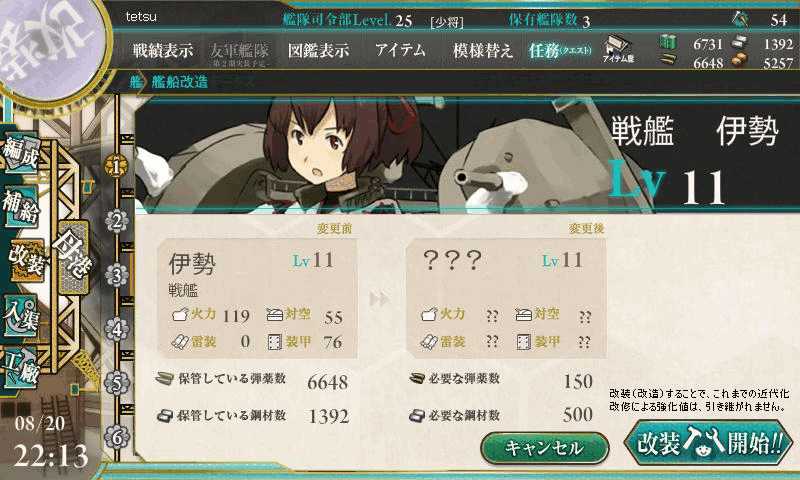This screenshot has height=480, width=800.
Task: Select ship slot marker 2
Action: (117, 221)
